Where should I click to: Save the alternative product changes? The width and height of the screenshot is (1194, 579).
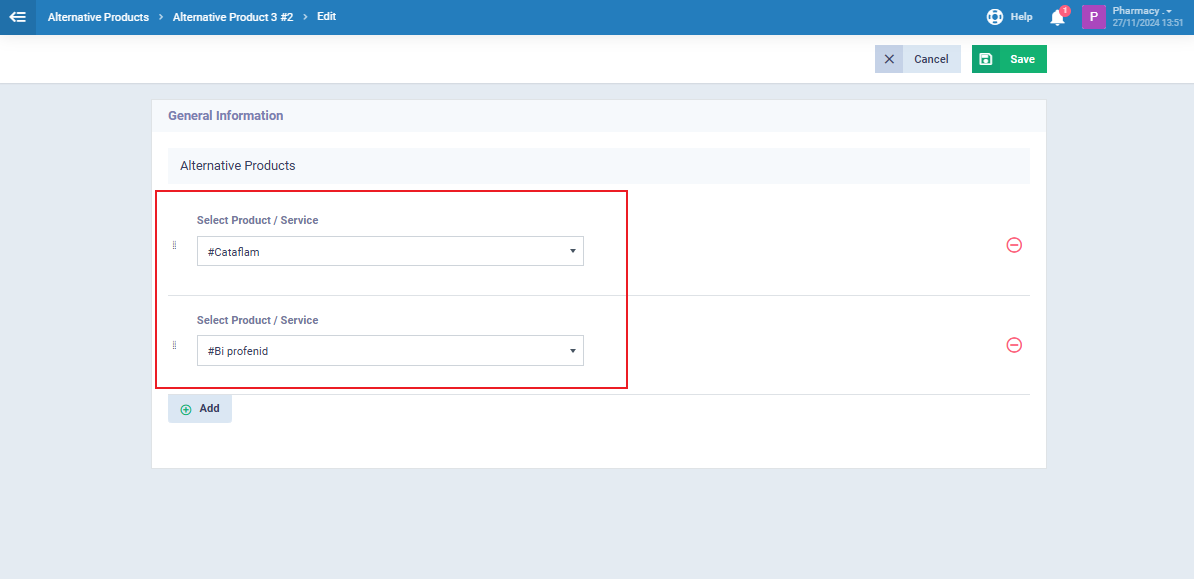[x=1009, y=59]
